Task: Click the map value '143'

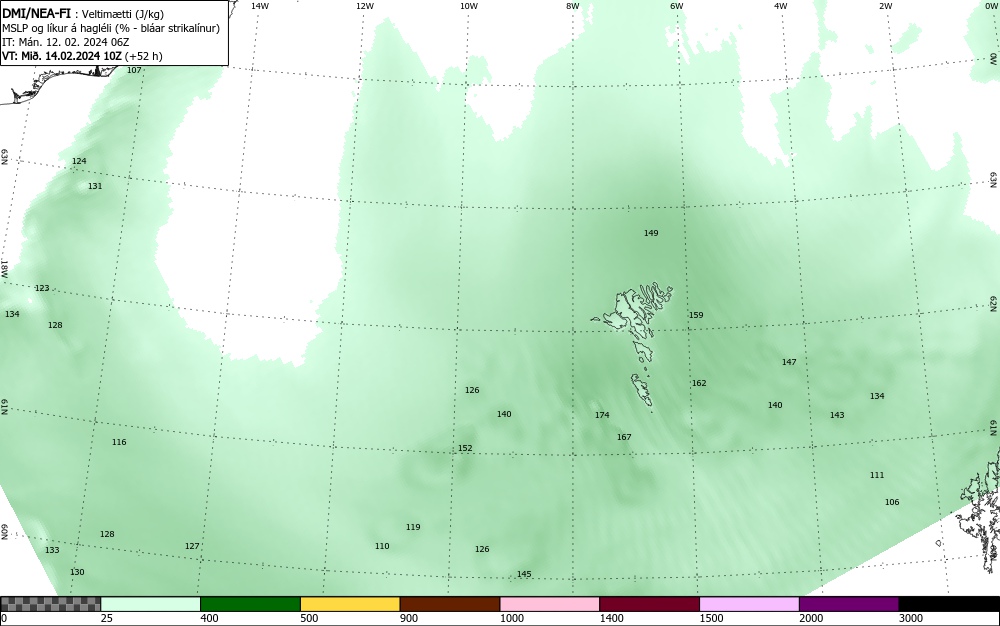Action: point(837,415)
